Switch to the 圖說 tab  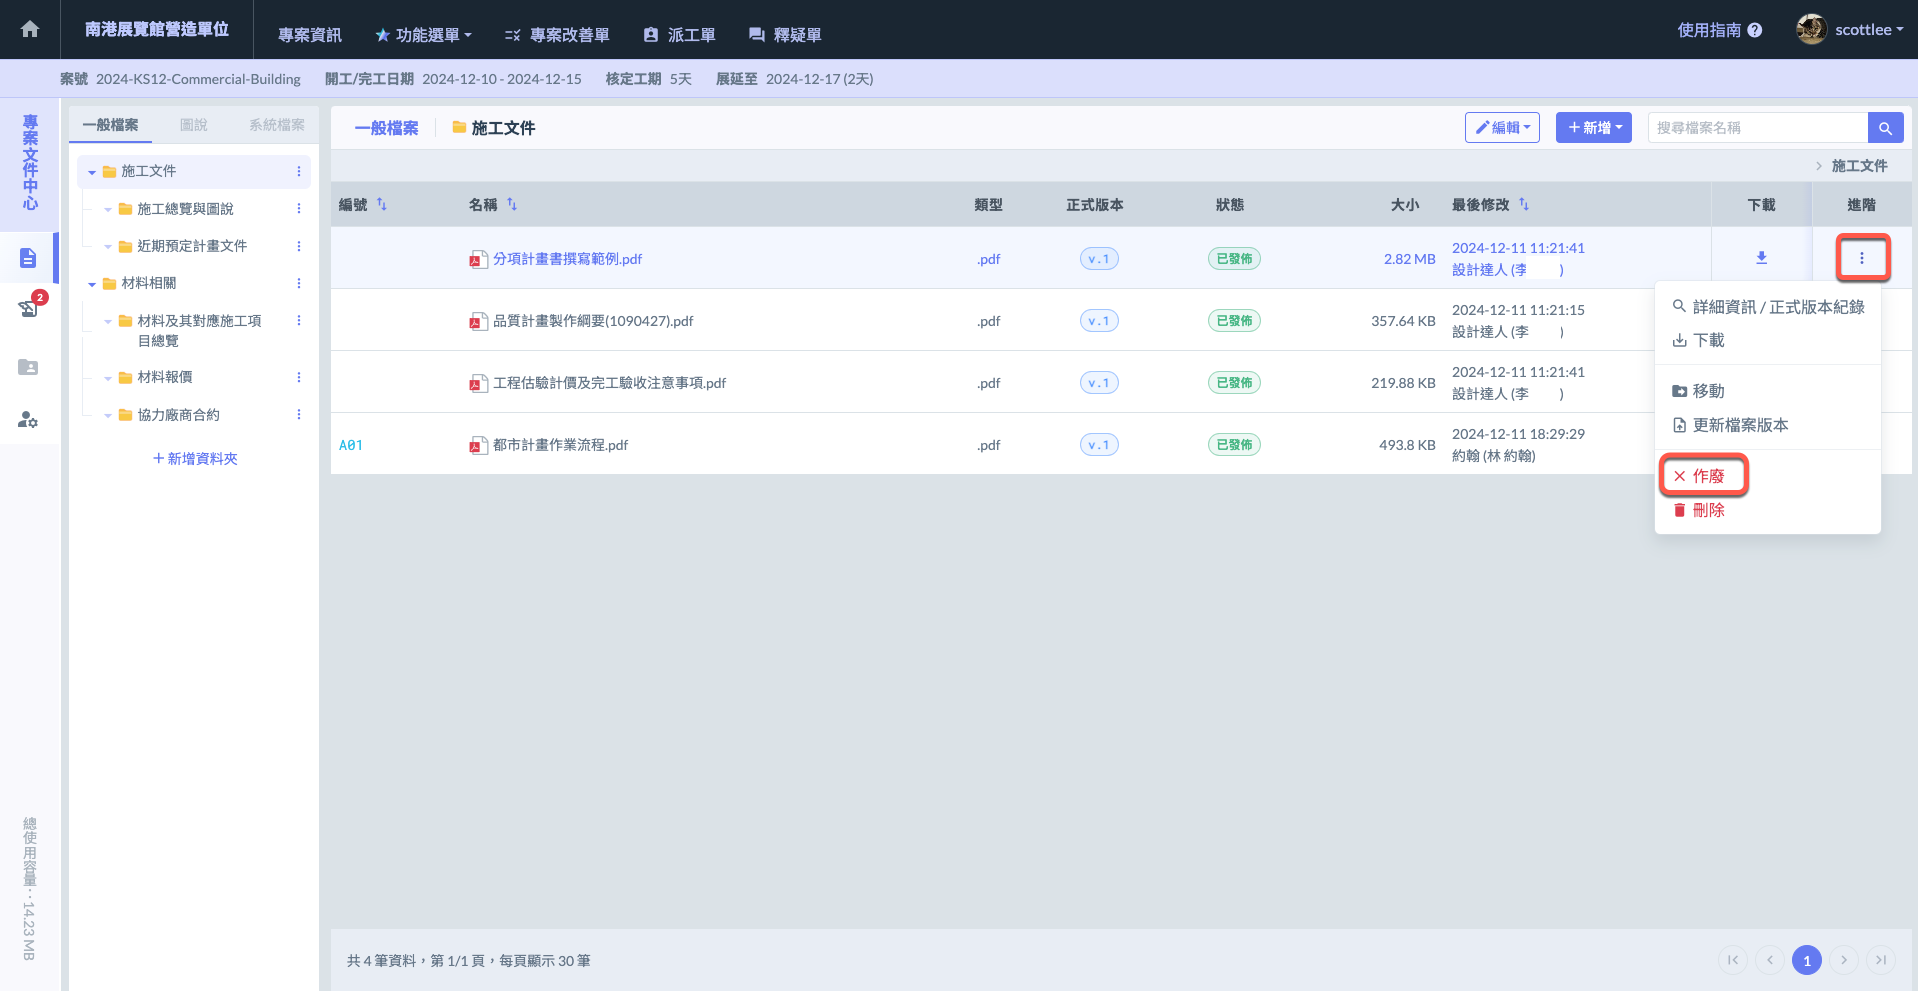point(193,125)
